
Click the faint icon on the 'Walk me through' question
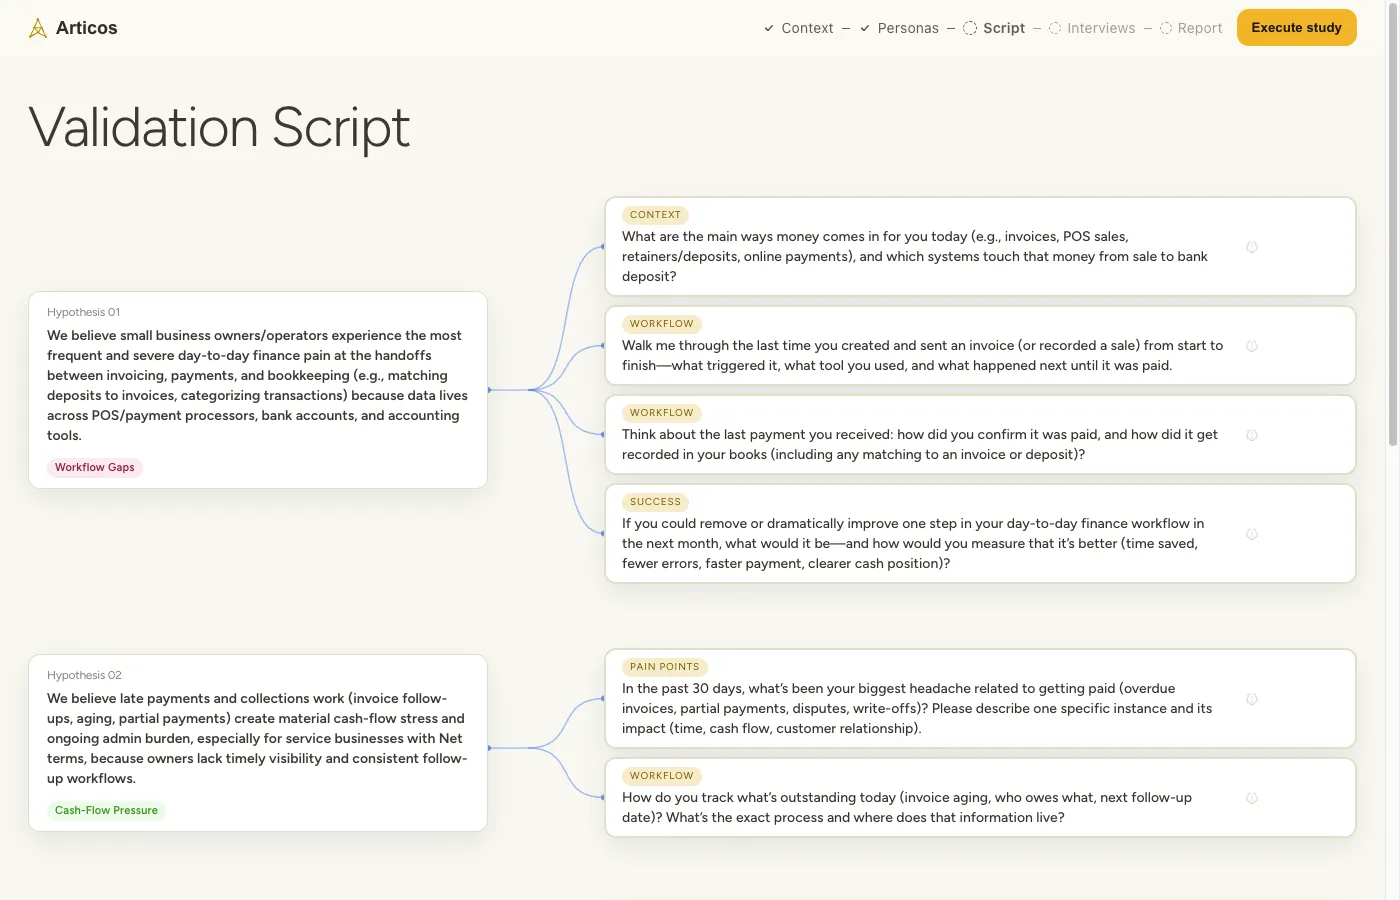pos(1251,346)
